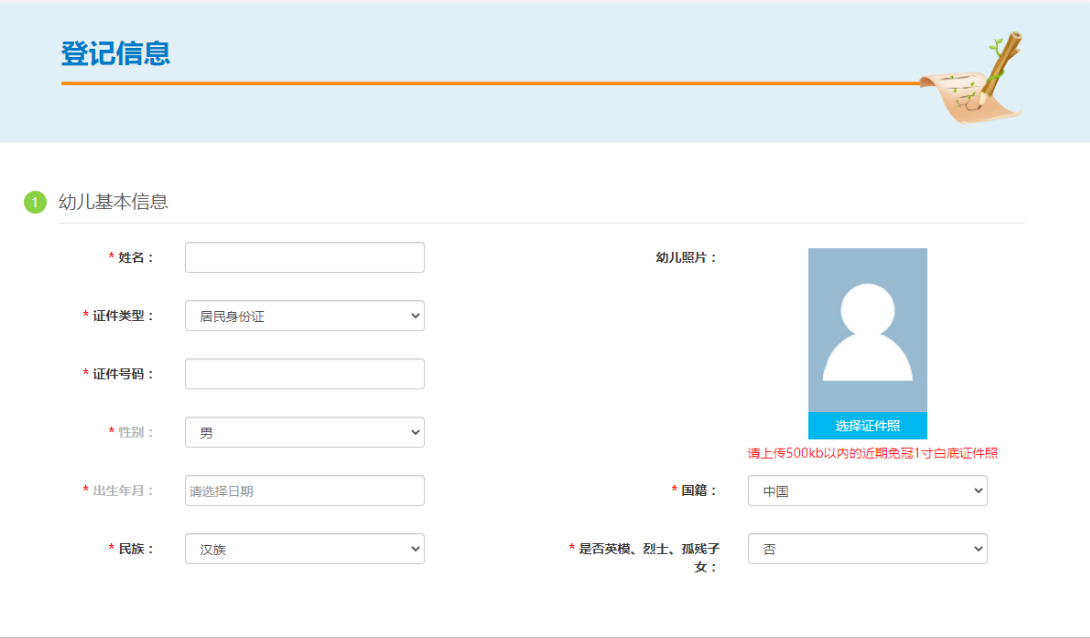Viewport: 1090px width, 638px height.
Task: Click the 幼儿基本信息 section title
Action: point(113,202)
